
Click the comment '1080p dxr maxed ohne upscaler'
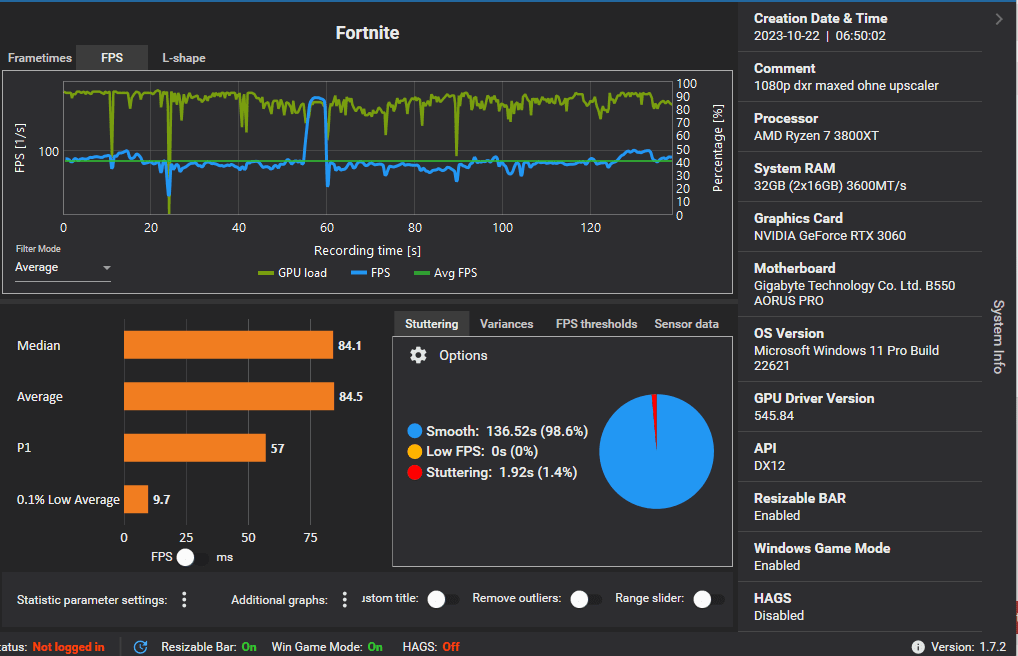pos(846,86)
